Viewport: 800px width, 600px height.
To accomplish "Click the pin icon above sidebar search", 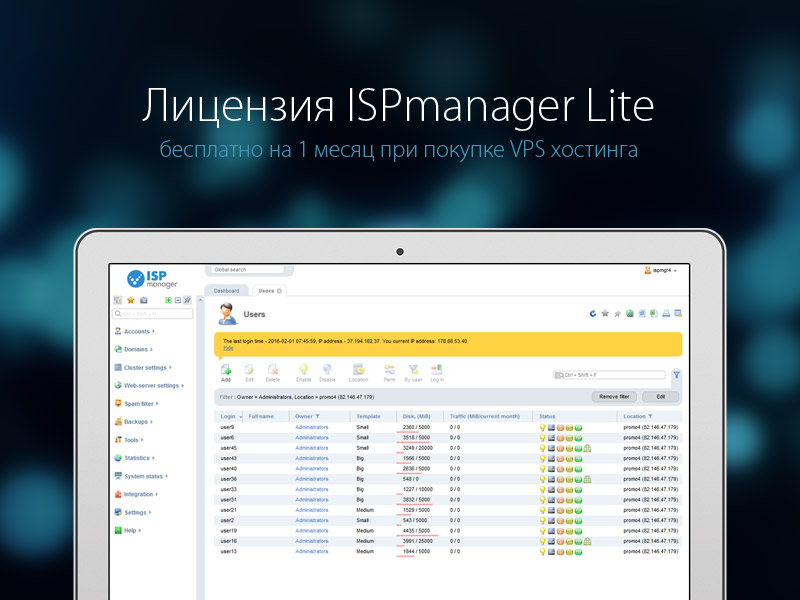I will [188, 300].
